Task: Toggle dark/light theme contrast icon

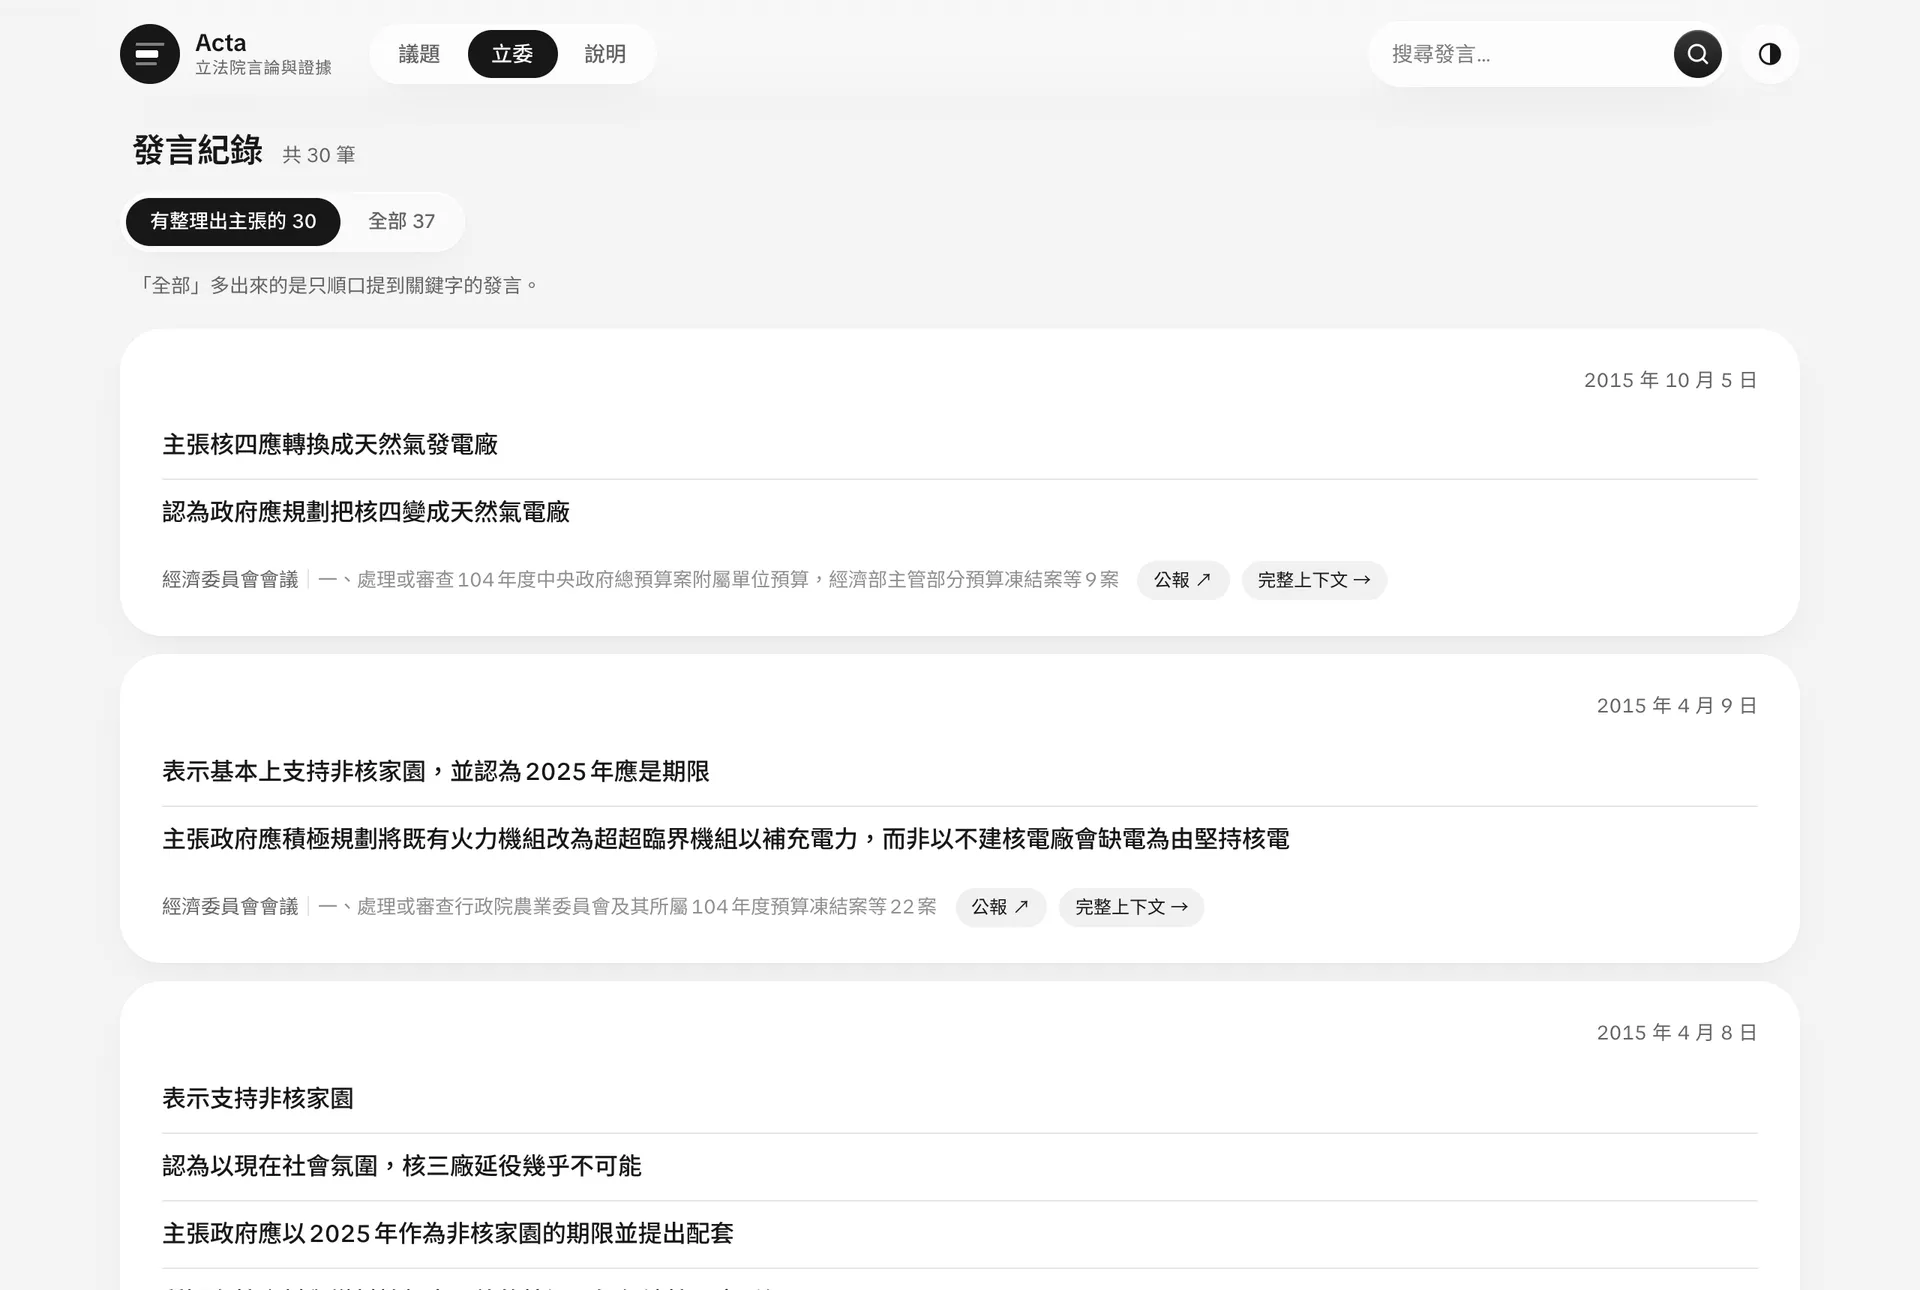Action: point(1769,54)
